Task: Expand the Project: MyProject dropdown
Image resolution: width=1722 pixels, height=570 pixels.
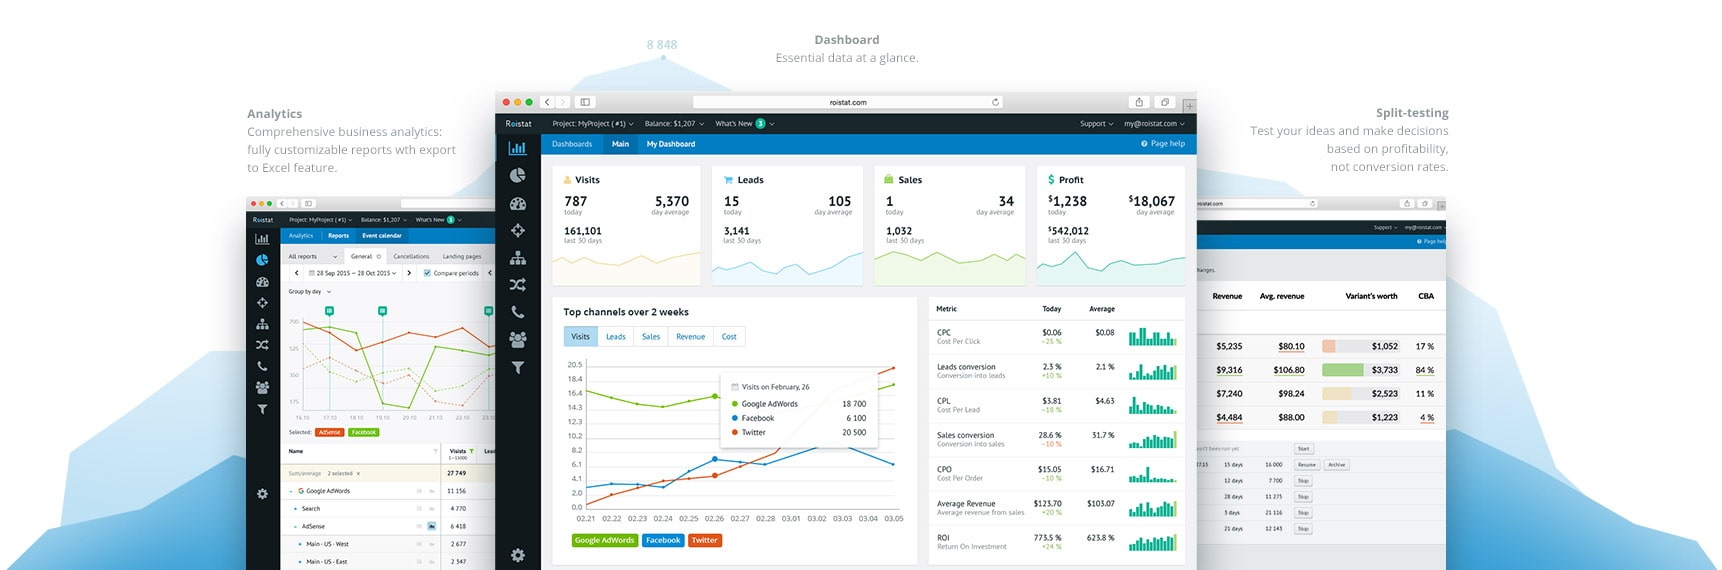Action: point(592,124)
